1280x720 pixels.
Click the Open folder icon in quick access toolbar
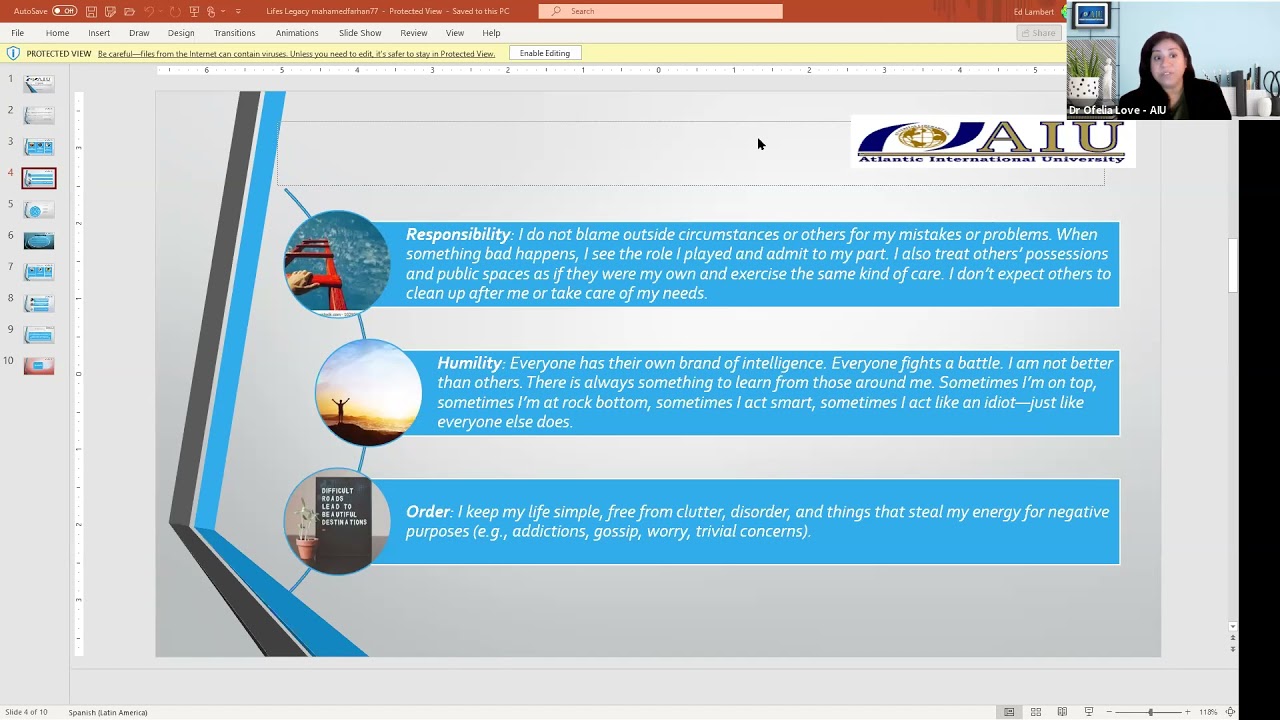[129, 11]
